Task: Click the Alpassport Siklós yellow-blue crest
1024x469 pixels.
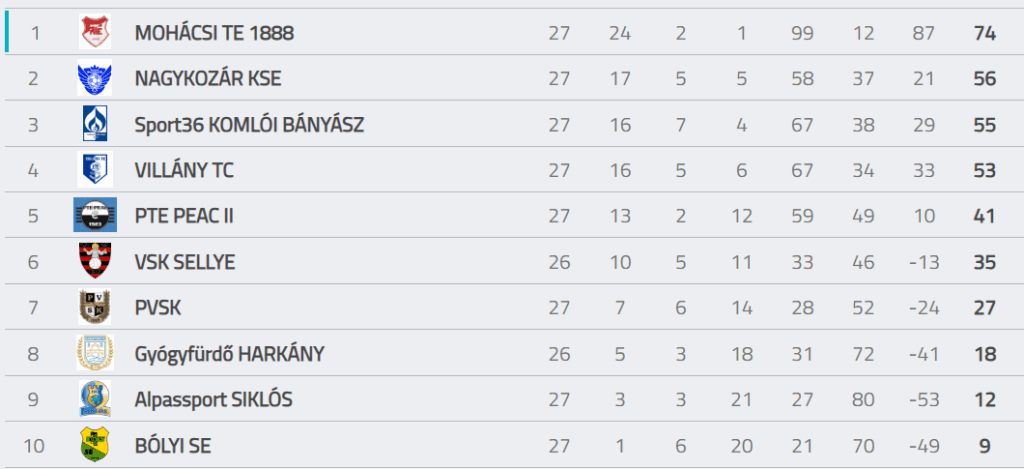Action: point(95,398)
